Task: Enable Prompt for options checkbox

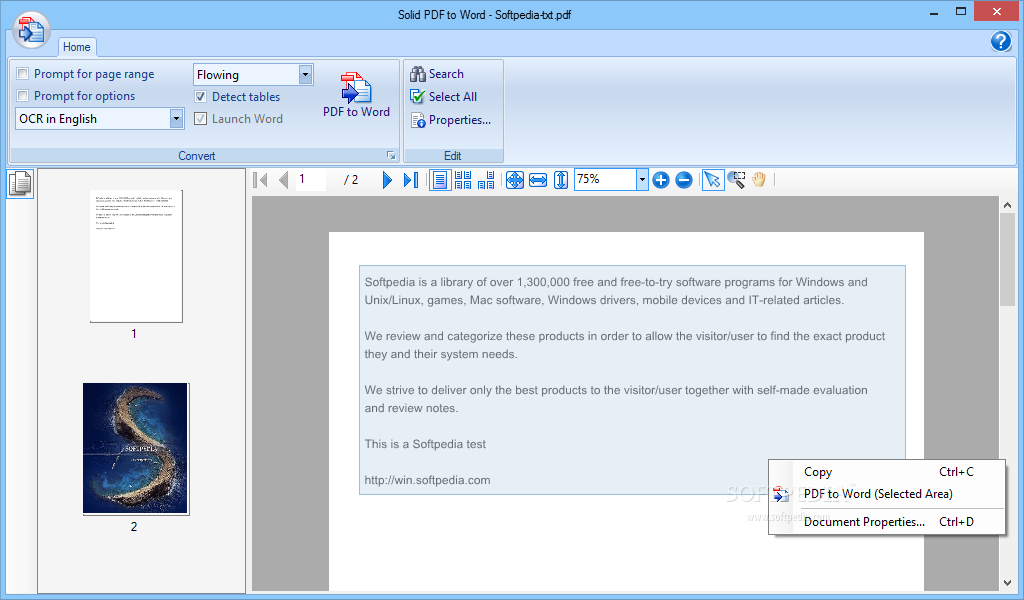Action: click(x=23, y=96)
